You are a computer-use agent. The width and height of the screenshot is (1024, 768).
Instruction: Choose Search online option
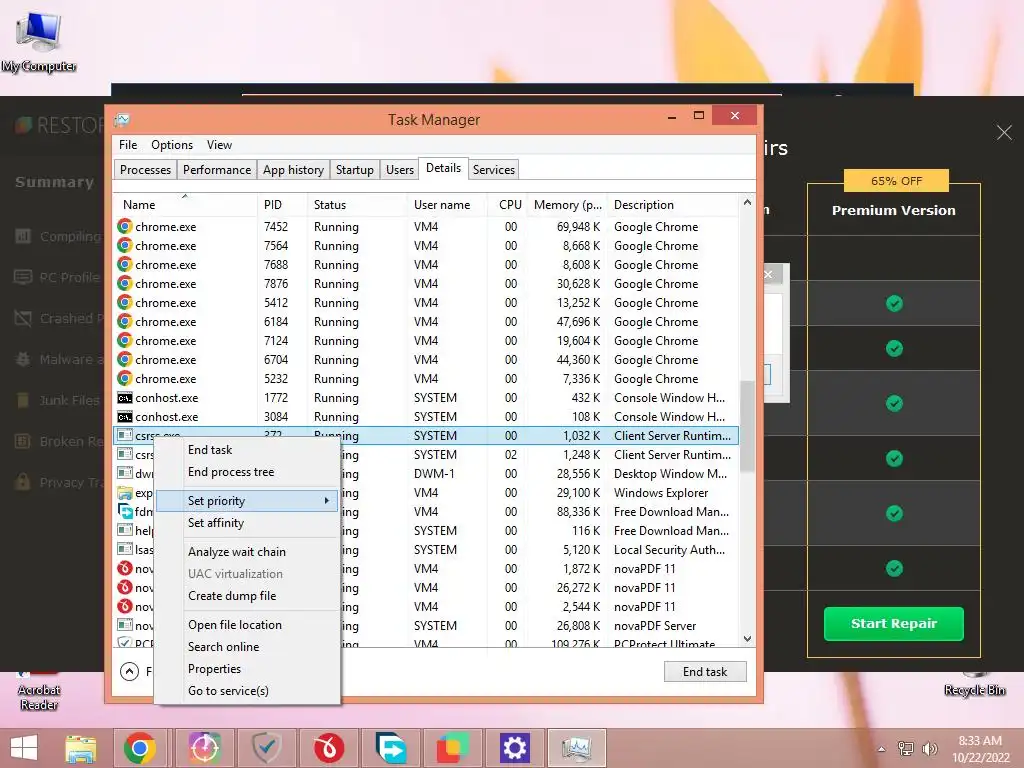(247, 647)
